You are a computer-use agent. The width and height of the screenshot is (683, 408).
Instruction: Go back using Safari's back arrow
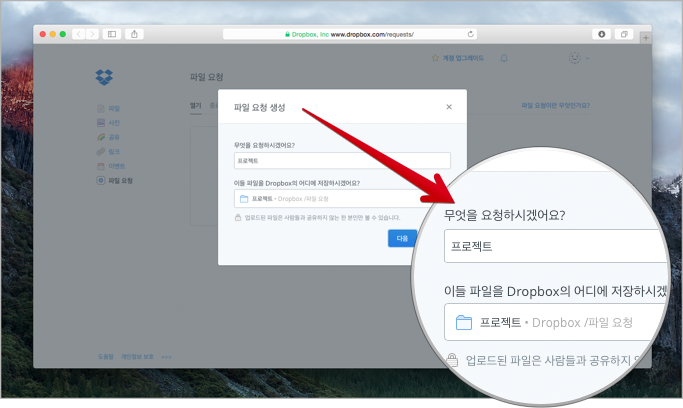coord(78,34)
